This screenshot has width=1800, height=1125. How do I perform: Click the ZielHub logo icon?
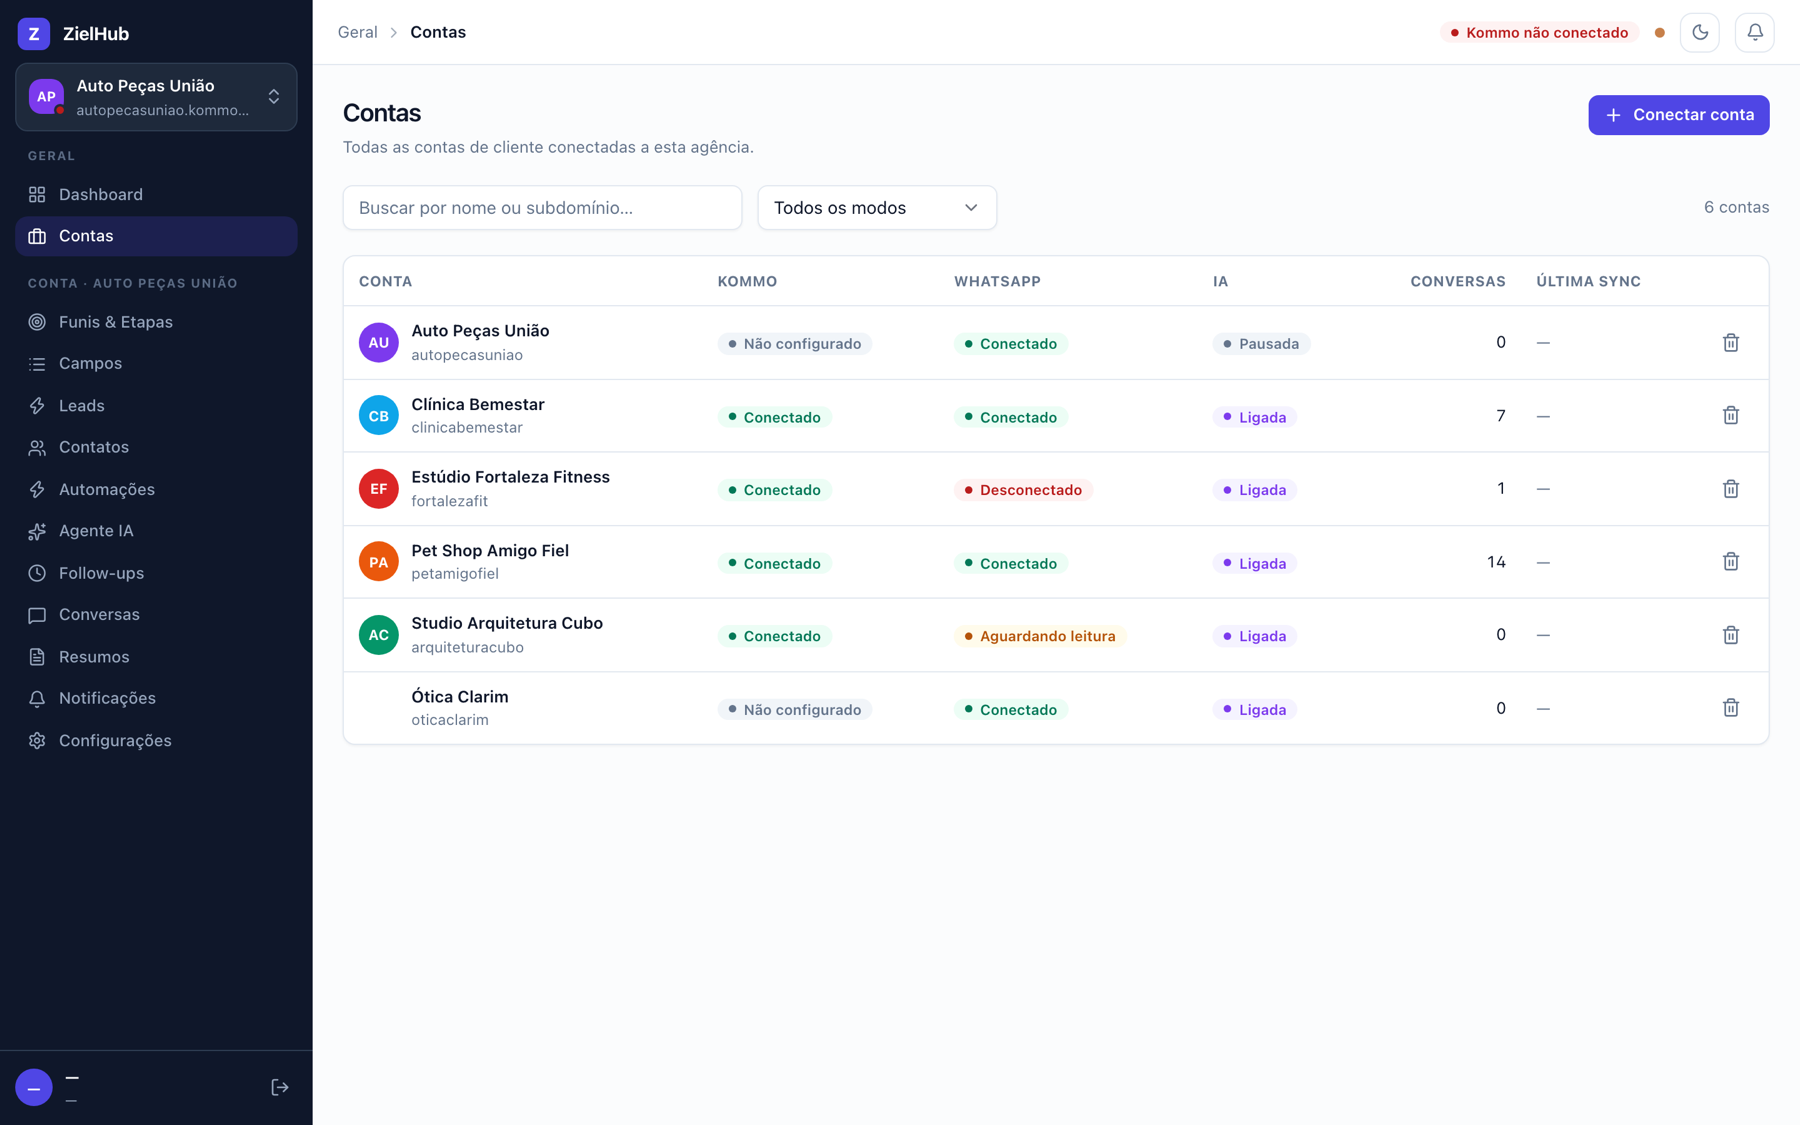pos(34,33)
